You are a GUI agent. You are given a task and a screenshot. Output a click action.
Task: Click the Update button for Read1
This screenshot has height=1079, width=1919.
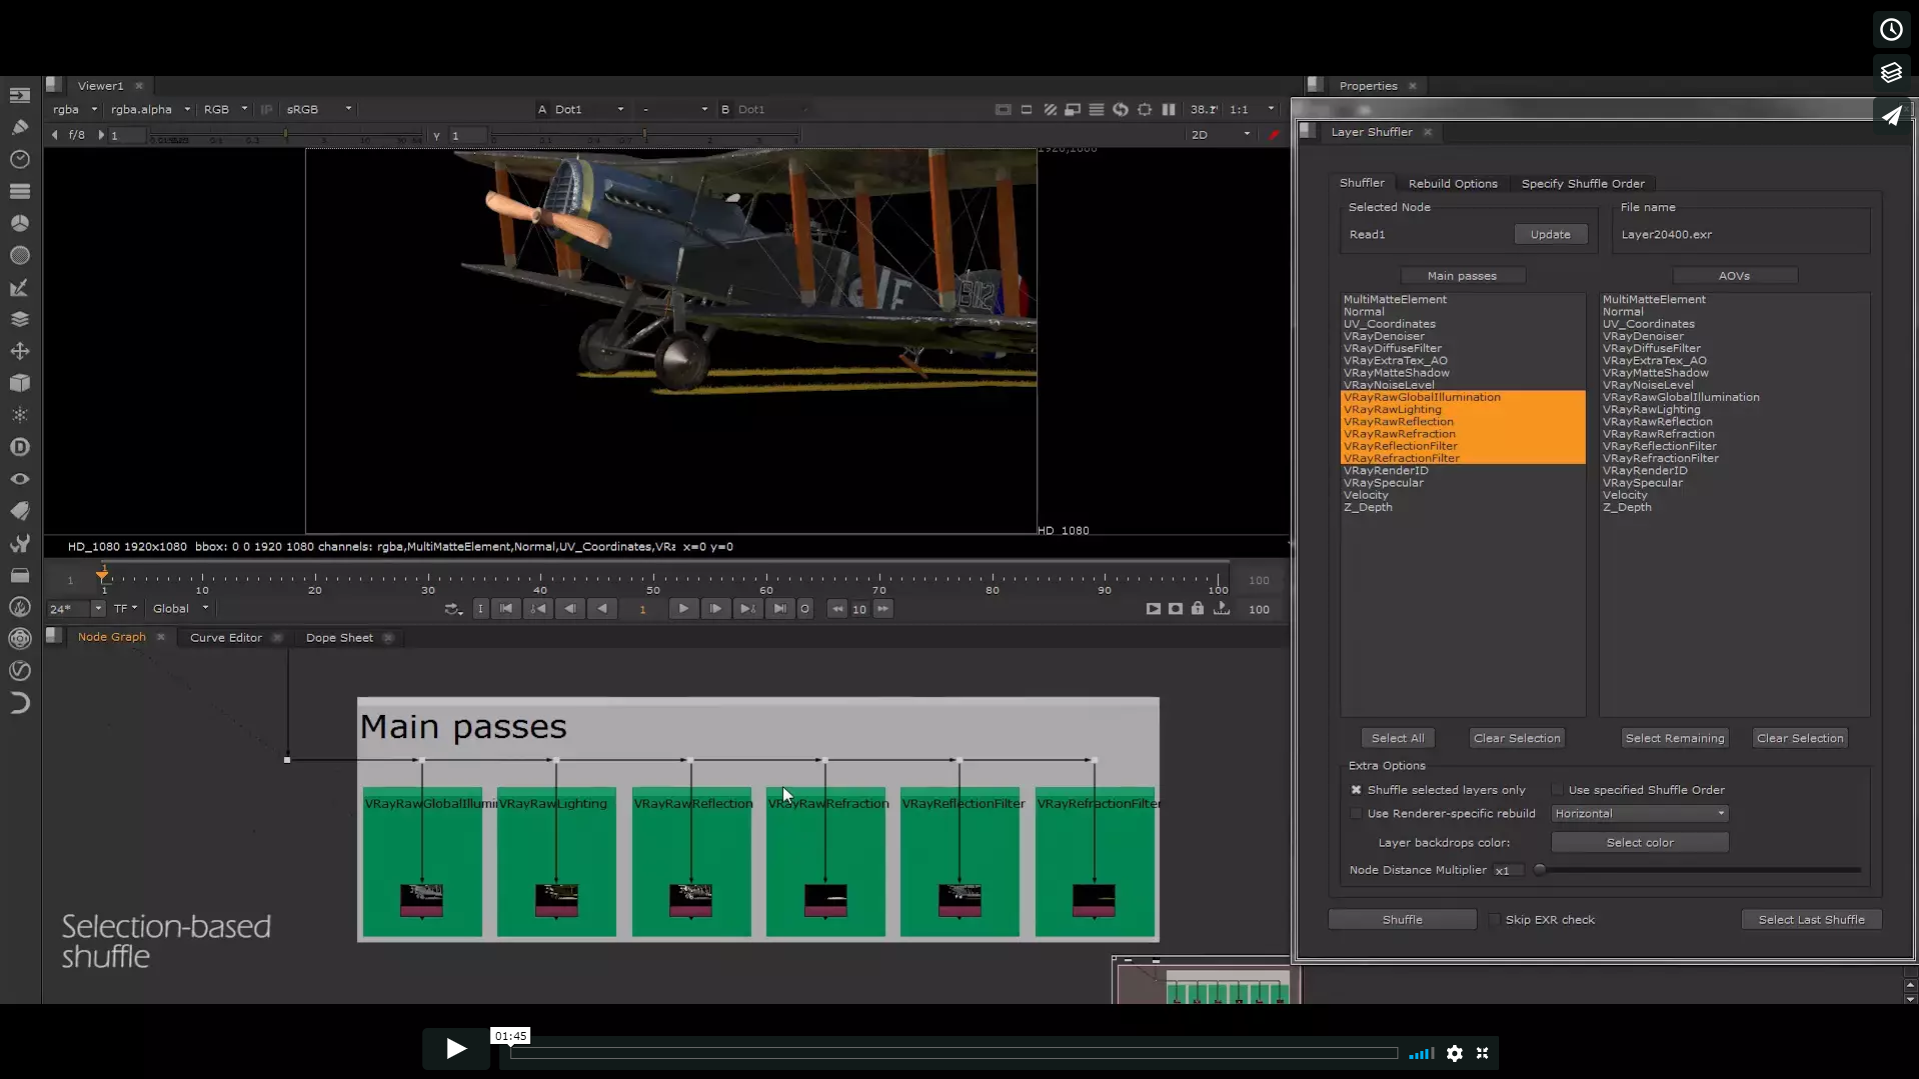(x=1549, y=233)
